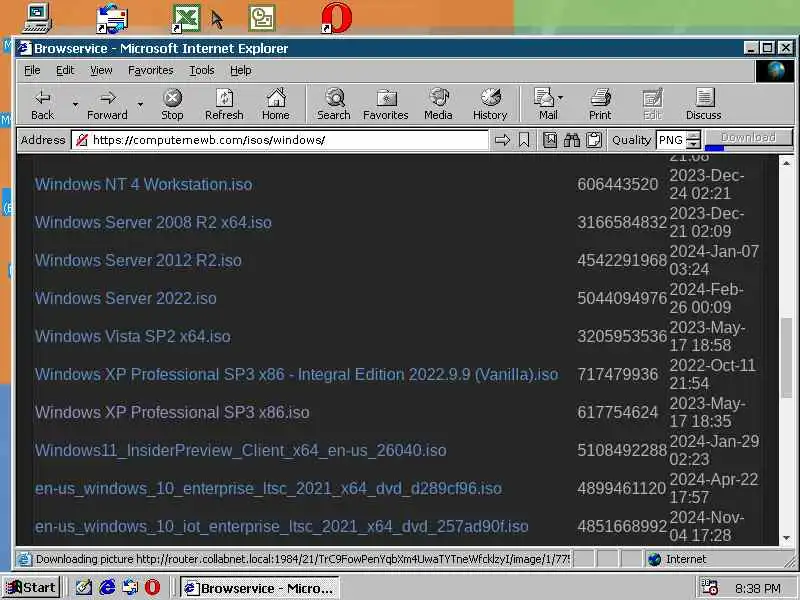Click the address bar URL field
Viewport: 800px width, 600px height.
click(280, 140)
